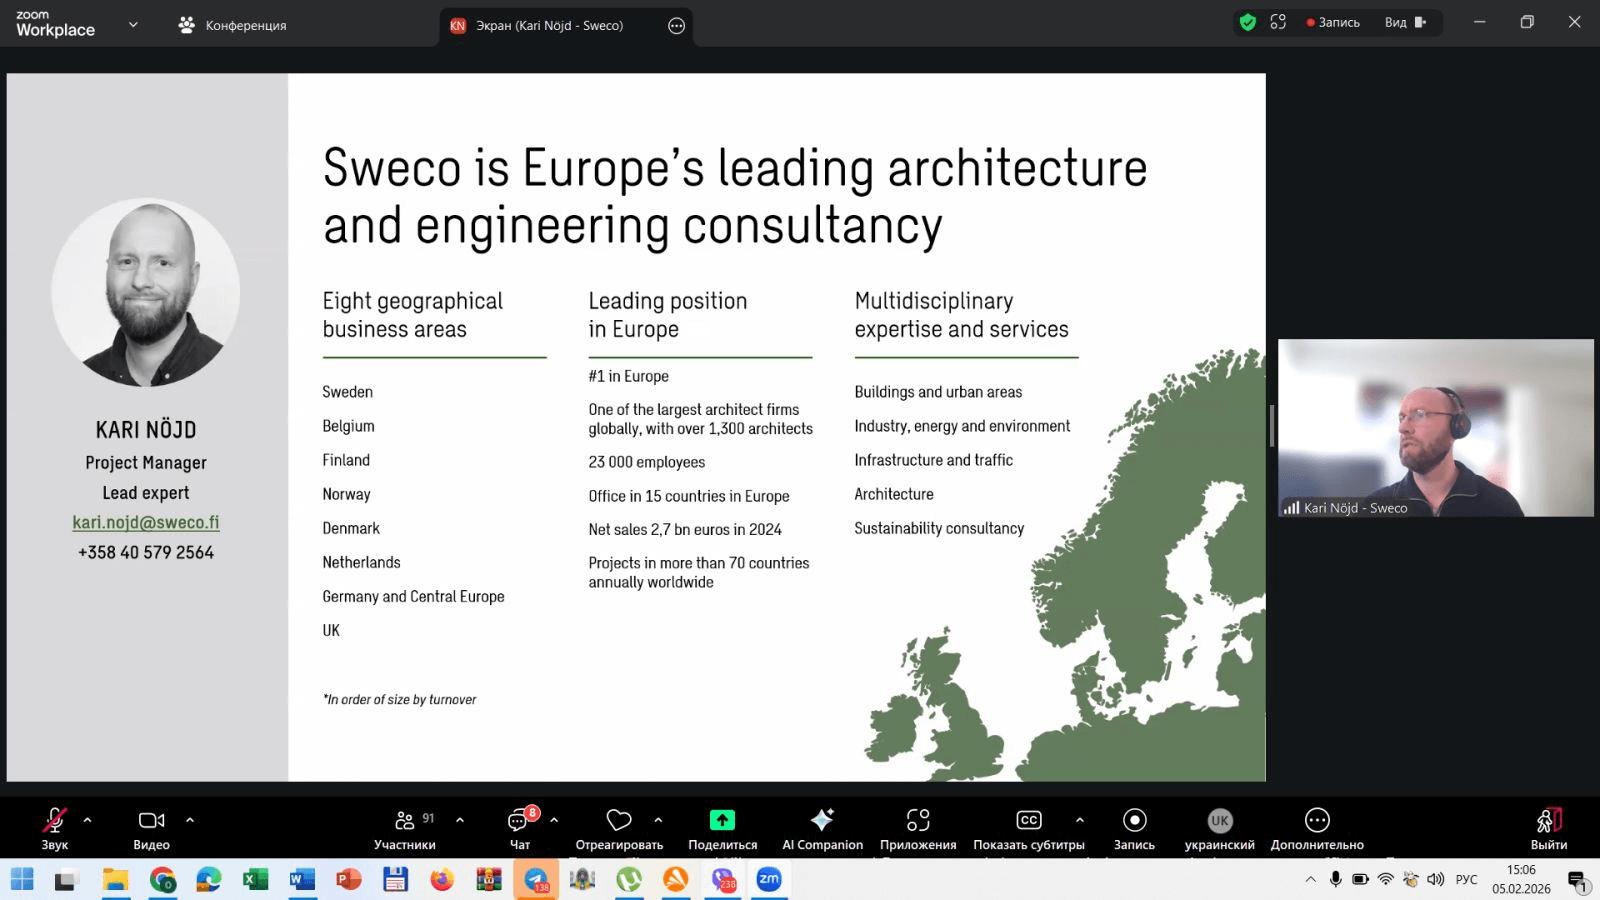Unmute the microphone with Звук button
Screen dimensions: 1600x900
pyautogui.click(x=54, y=822)
